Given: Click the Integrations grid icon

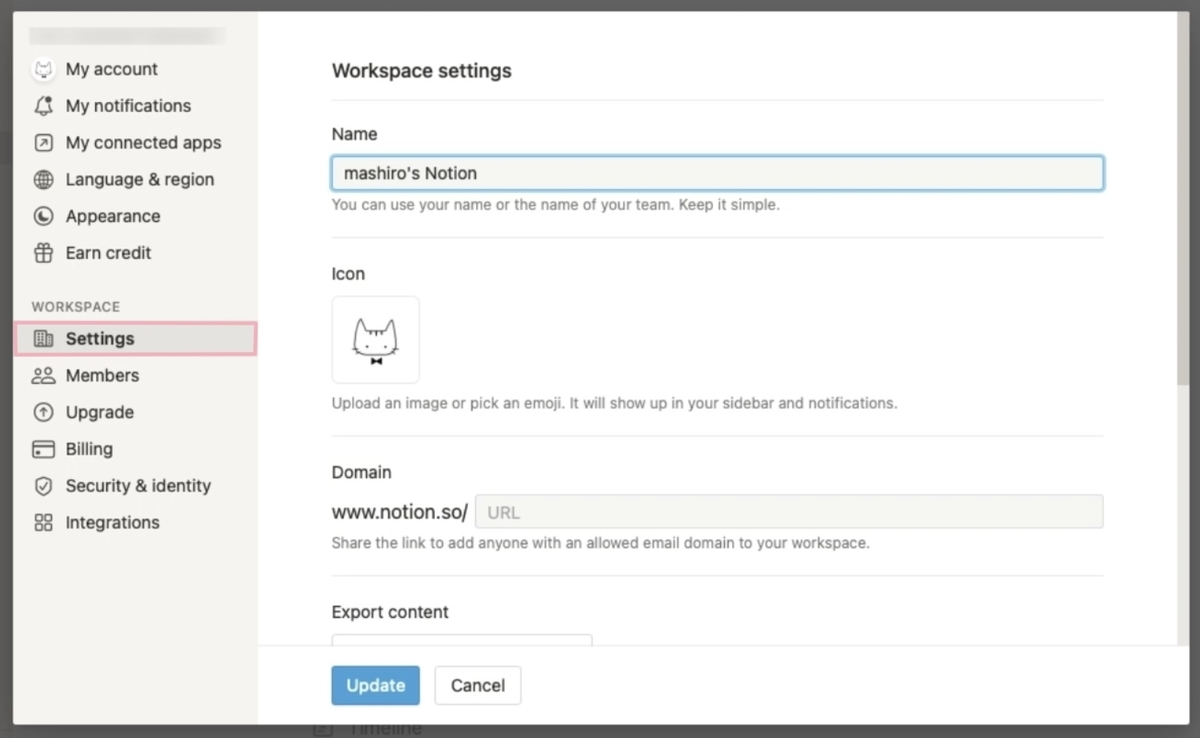Looking at the screenshot, I should tap(44, 522).
